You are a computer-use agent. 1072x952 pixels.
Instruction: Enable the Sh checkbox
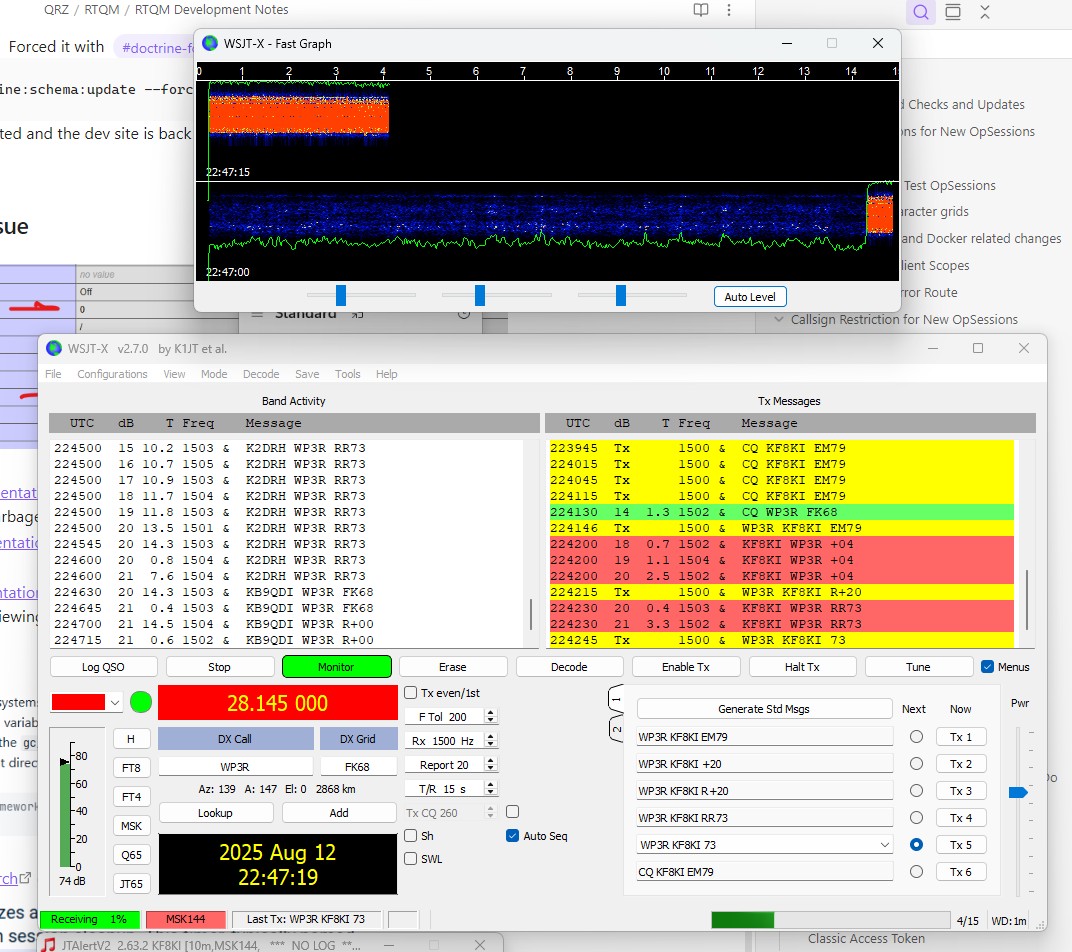tap(411, 836)
